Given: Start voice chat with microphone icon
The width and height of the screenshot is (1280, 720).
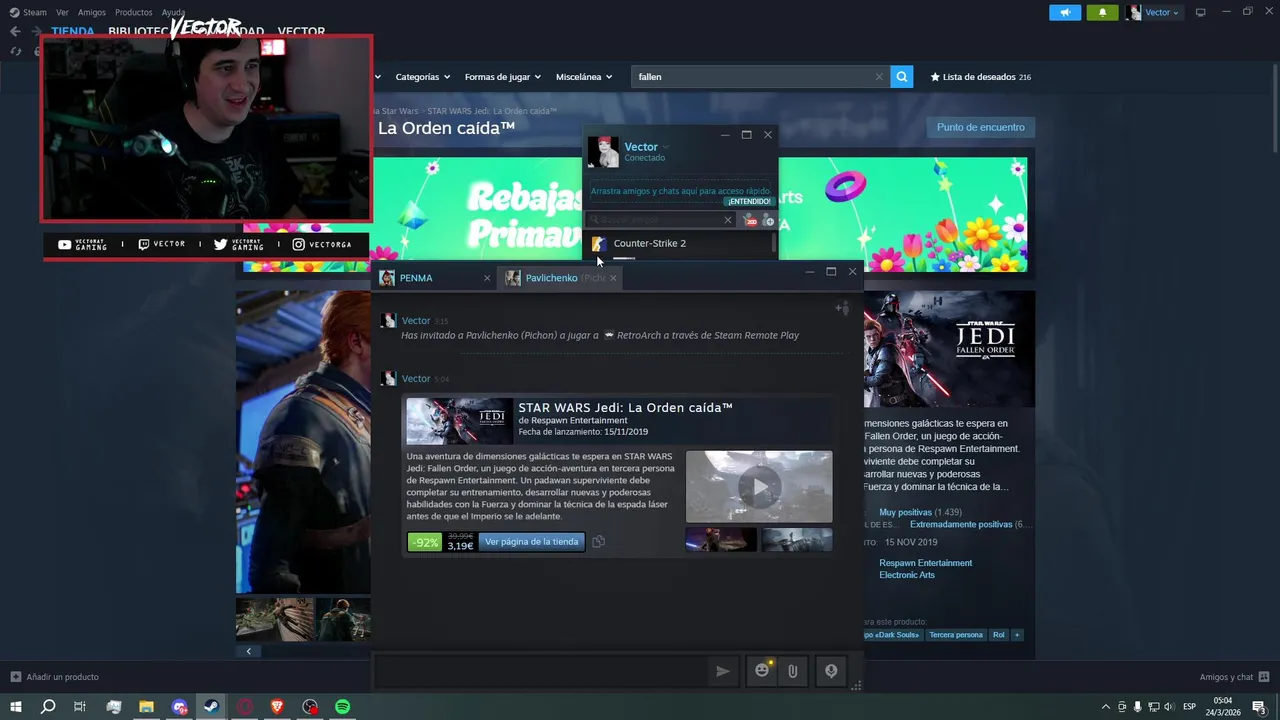Looking at the screenshot, I should click(x=831, y=671).
